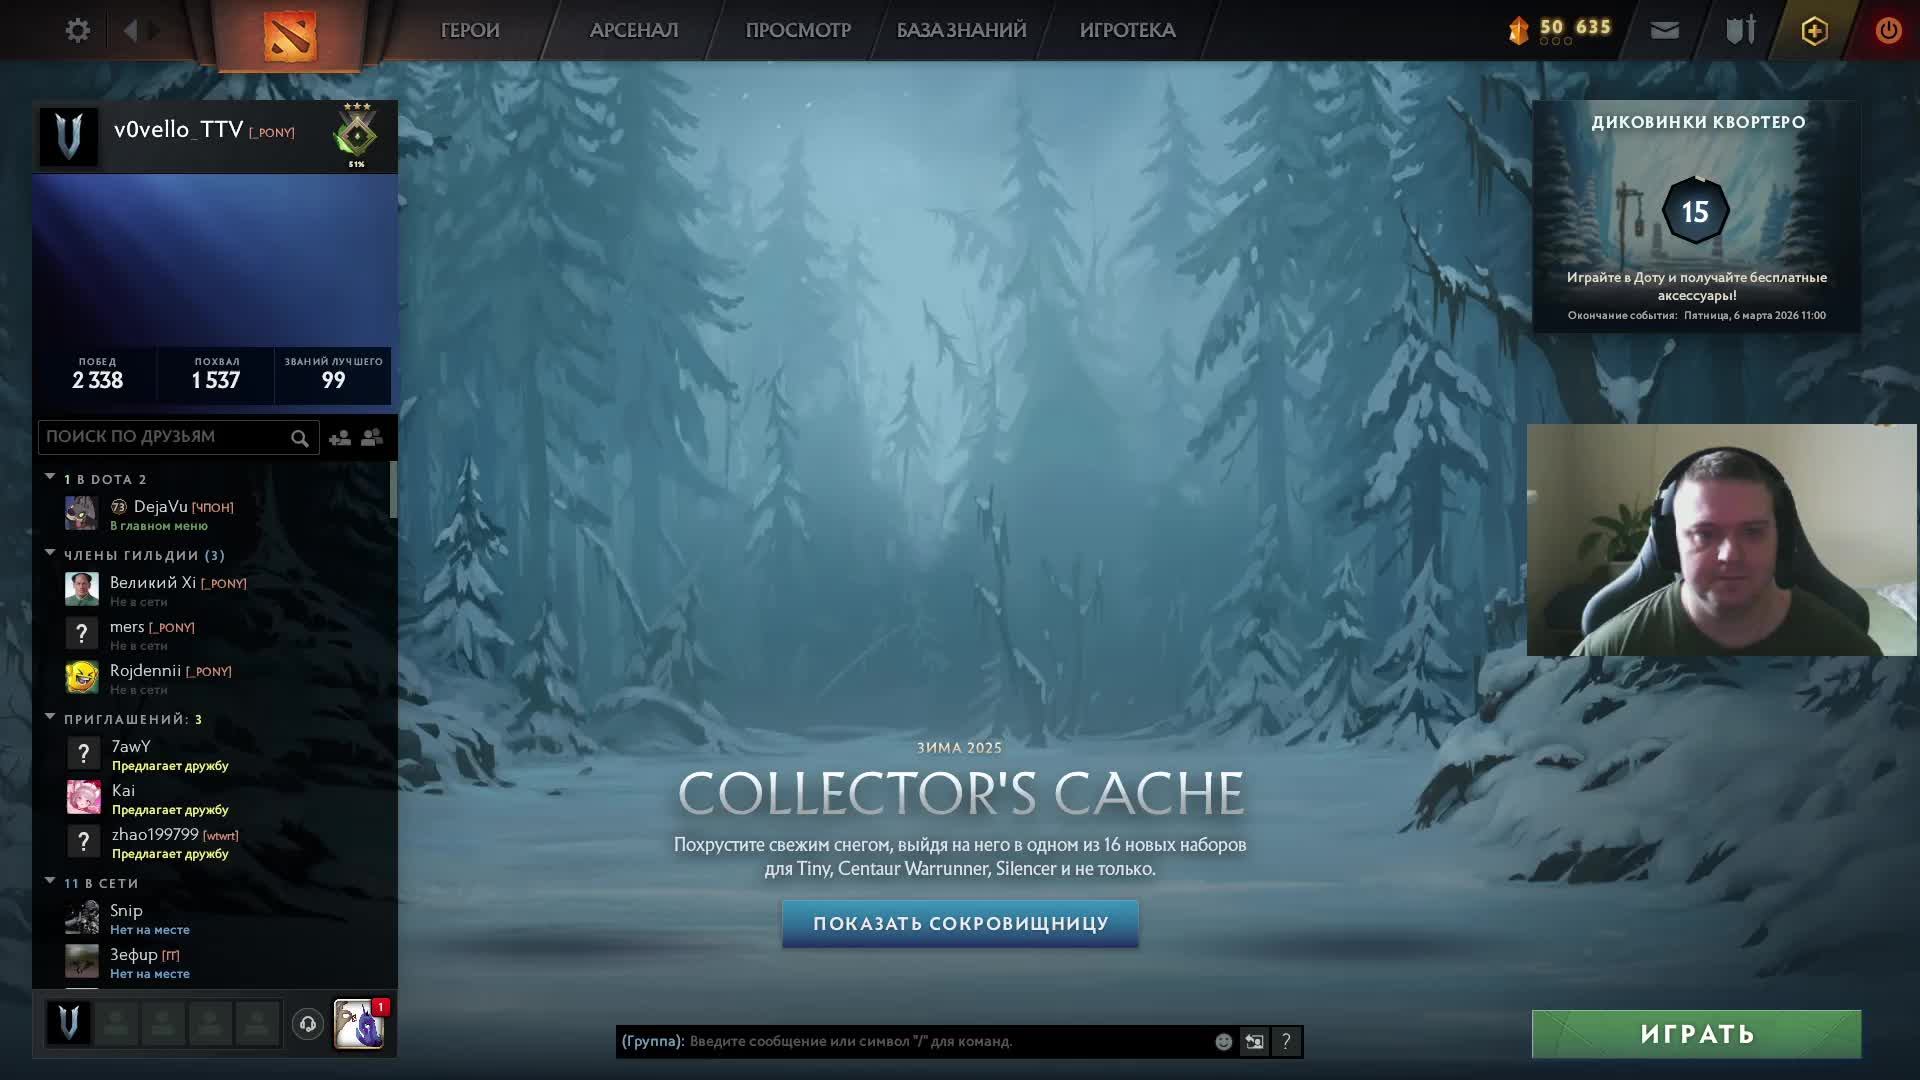The image size is (1920, 1080).
Task: Collapse the 11 В СЕТИ section
Action: point(49,882)
